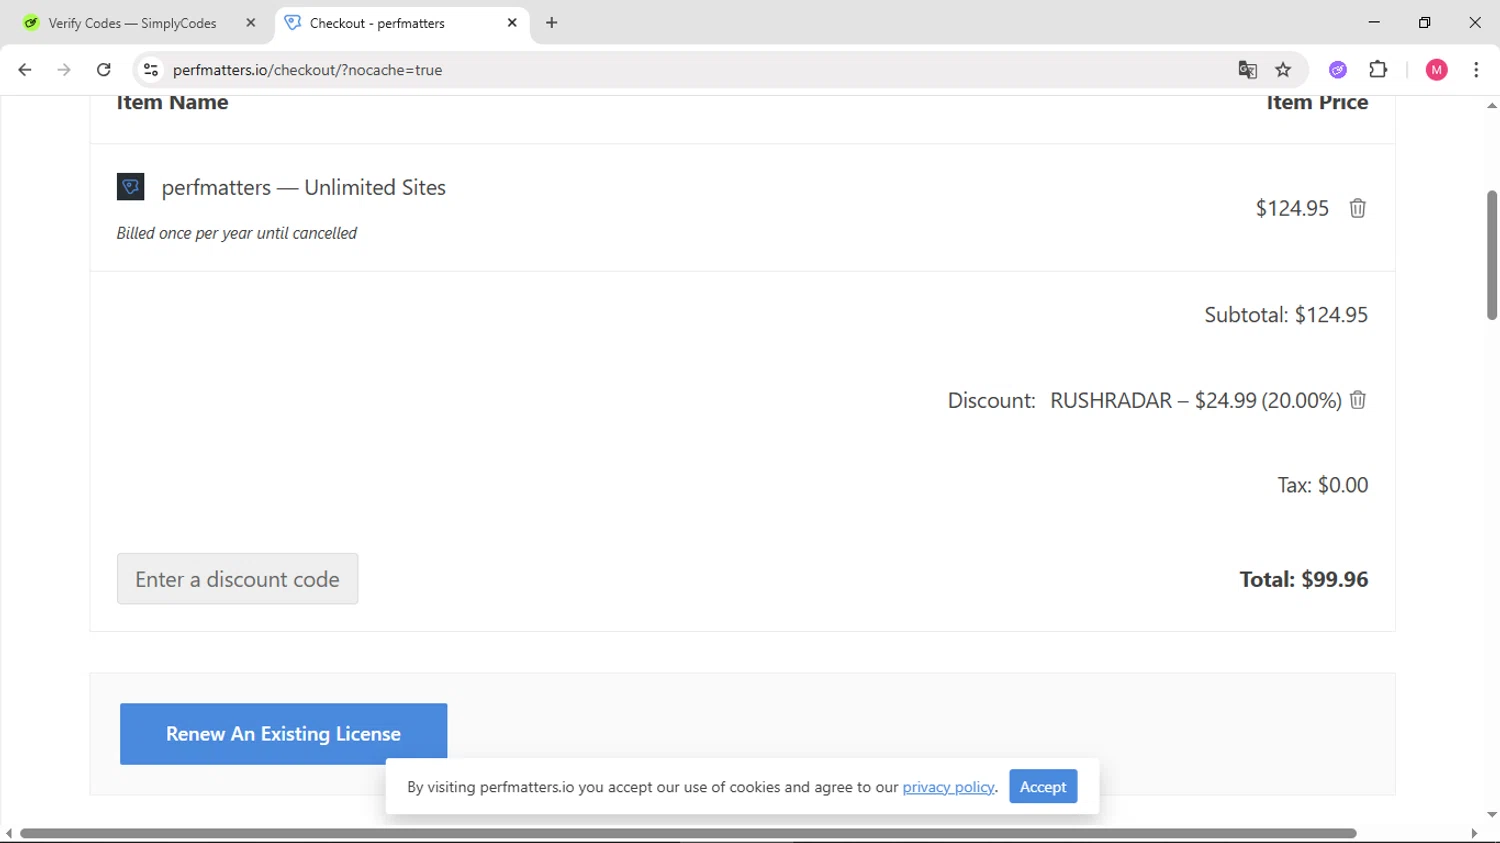Open the privacy policy link
The height and width of the screenshot is (843, 1500).
coord(949,787)
